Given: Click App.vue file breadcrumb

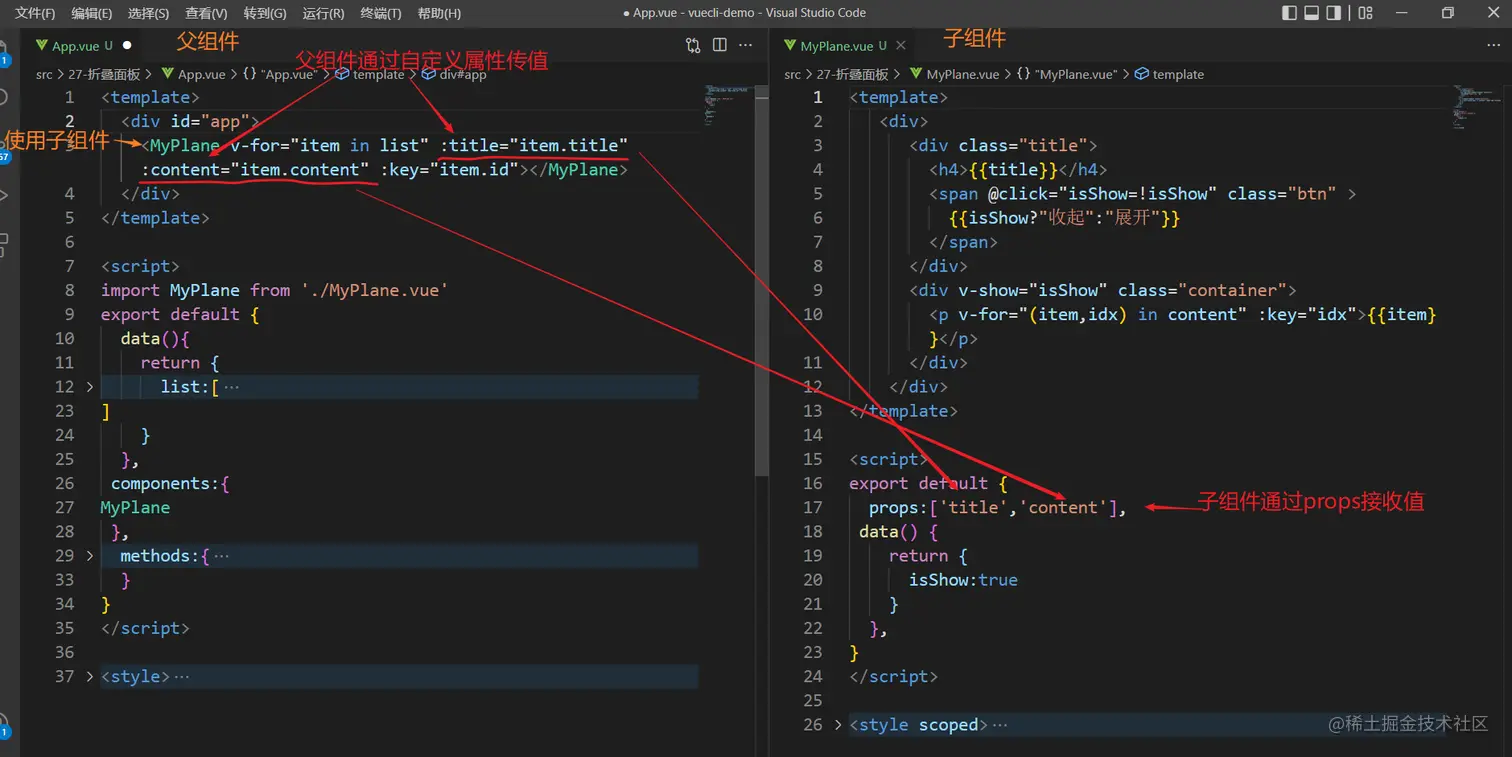Looking at the screenshot, I should (193, 74).
